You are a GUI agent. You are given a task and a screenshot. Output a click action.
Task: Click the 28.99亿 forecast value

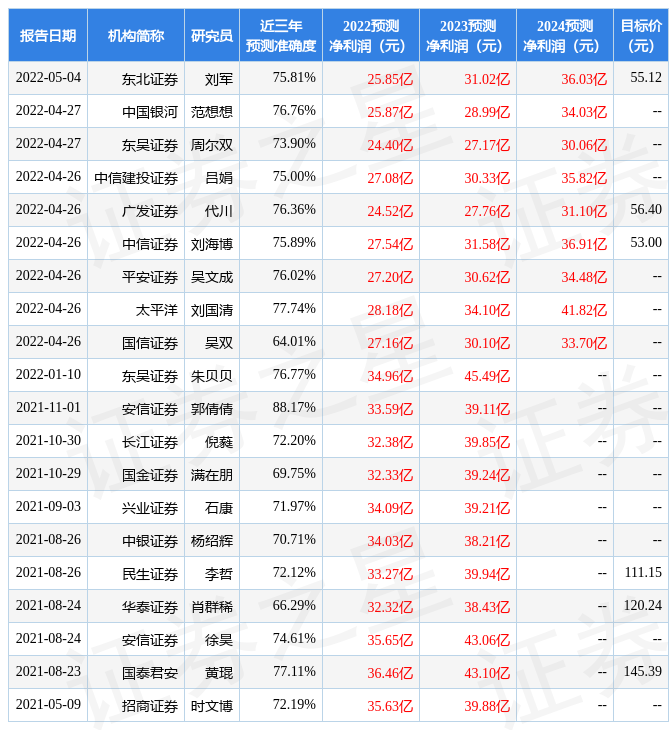[x=487, y=112]
